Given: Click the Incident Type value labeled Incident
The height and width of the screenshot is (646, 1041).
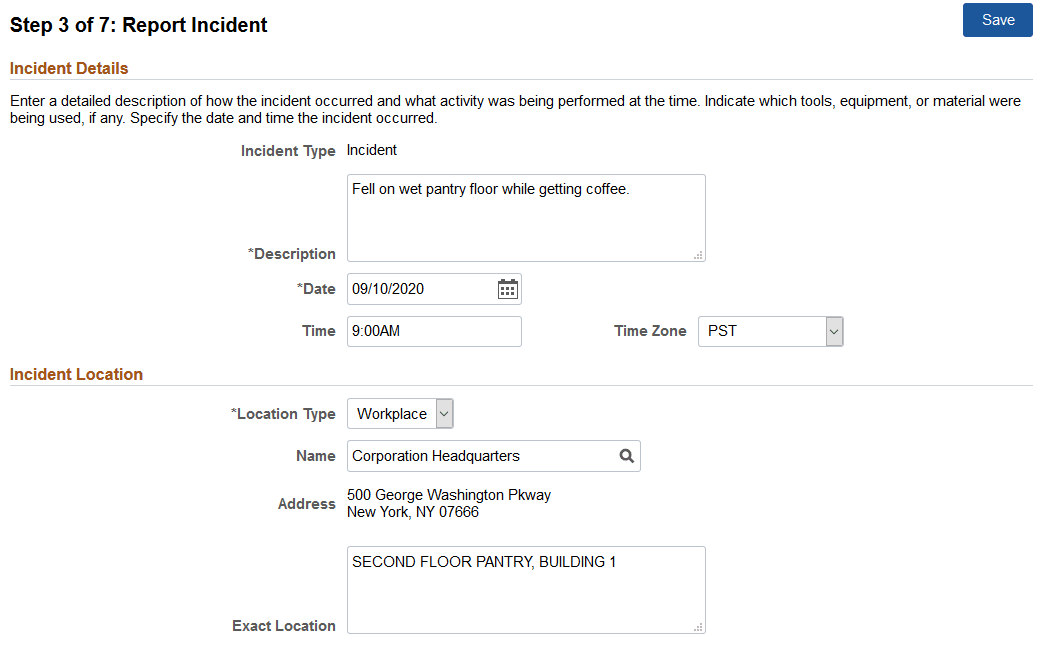Looking at the screenshot, I should (x=370, y=150).
